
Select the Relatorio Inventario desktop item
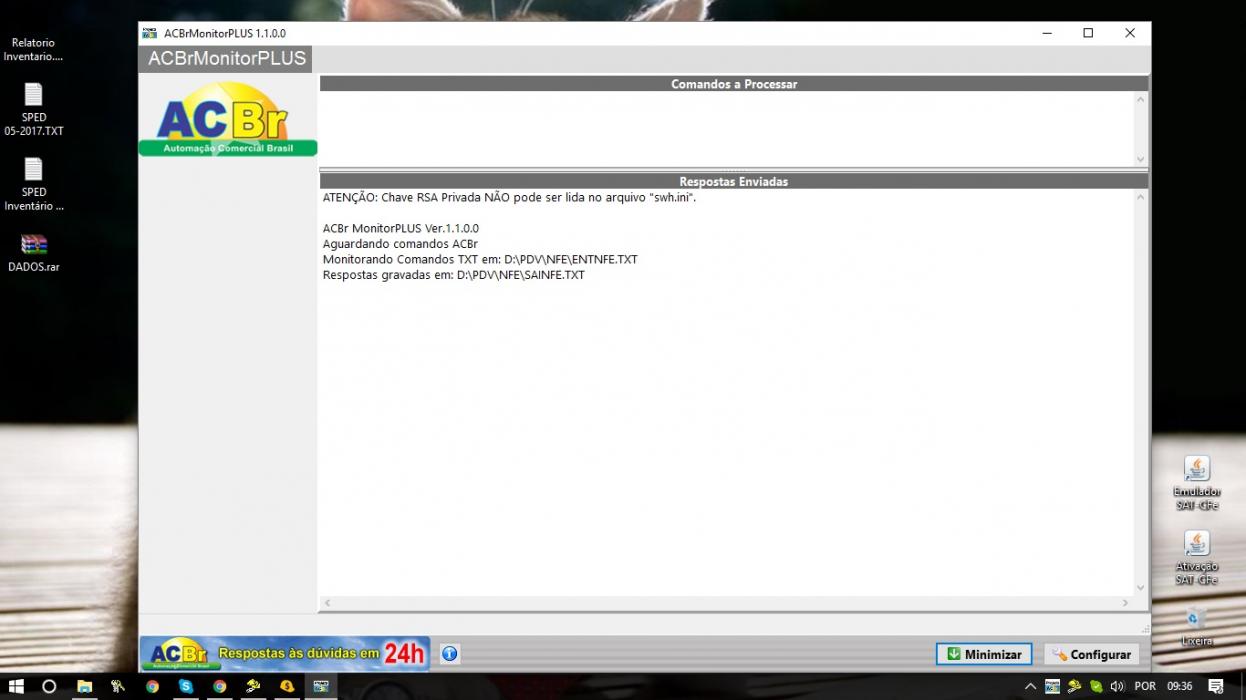coord(34,49)
